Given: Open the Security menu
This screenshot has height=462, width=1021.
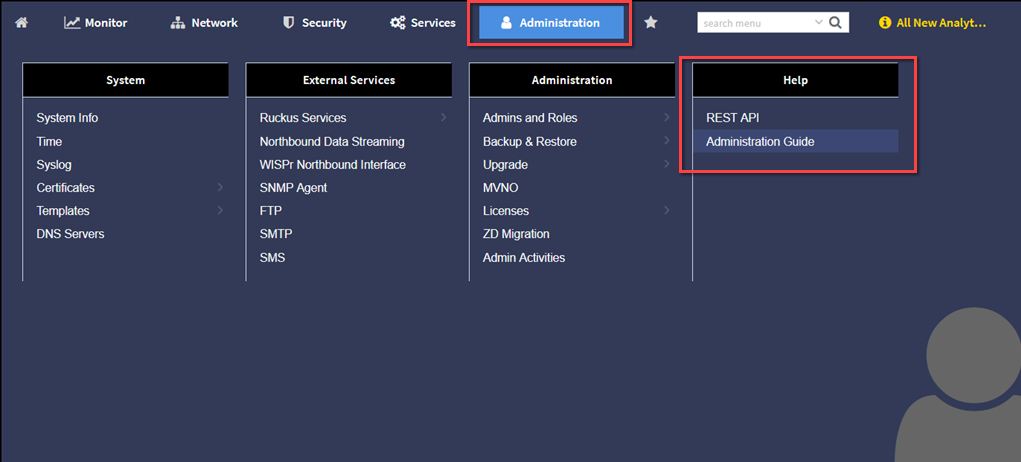Looking at the screenshot, I should pyautogui.click(x=315, y=23).
